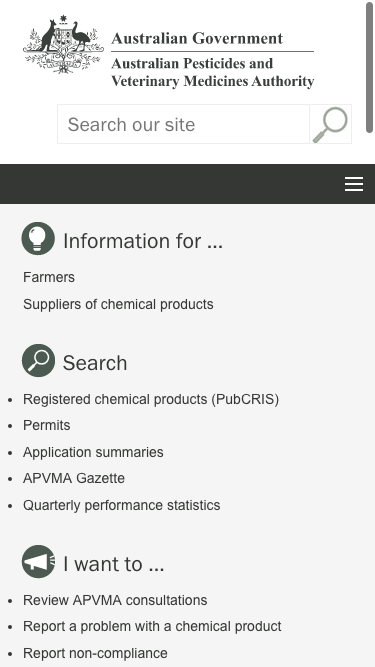
Task: View Quarterly performance statistics
Action: coord(122,505)
